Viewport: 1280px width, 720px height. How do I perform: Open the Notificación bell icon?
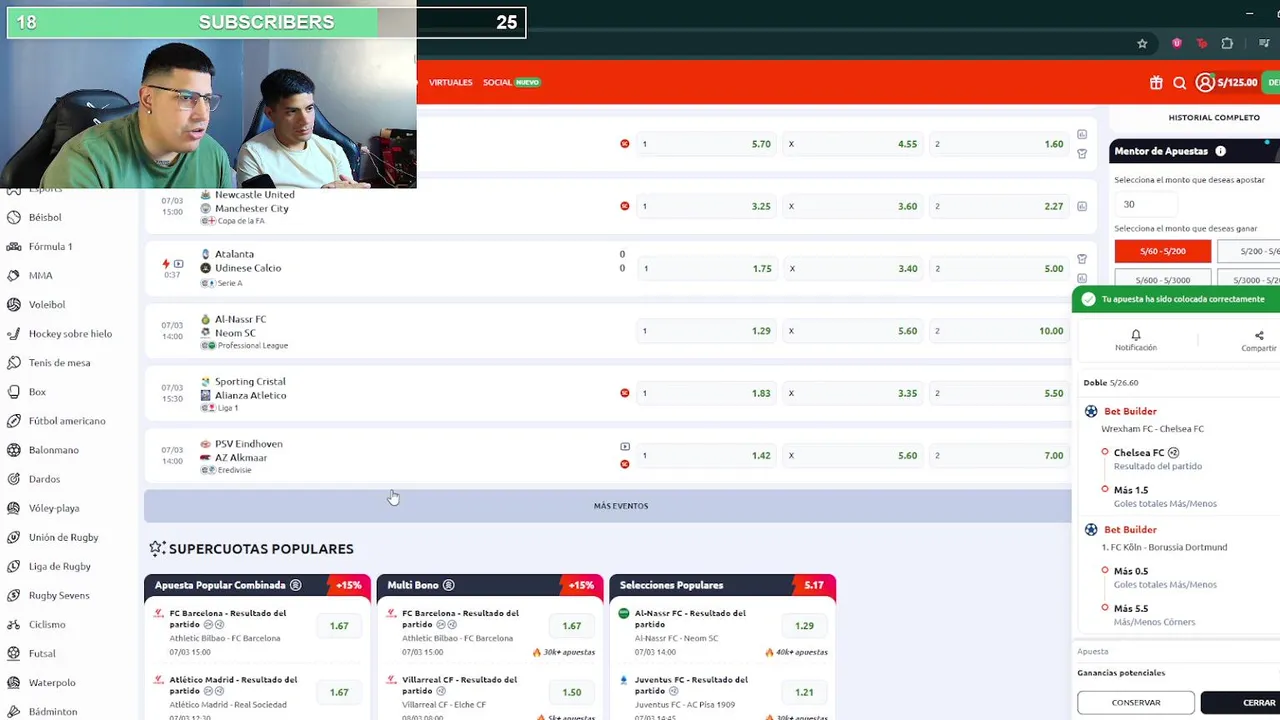(x=1135, y=335)
